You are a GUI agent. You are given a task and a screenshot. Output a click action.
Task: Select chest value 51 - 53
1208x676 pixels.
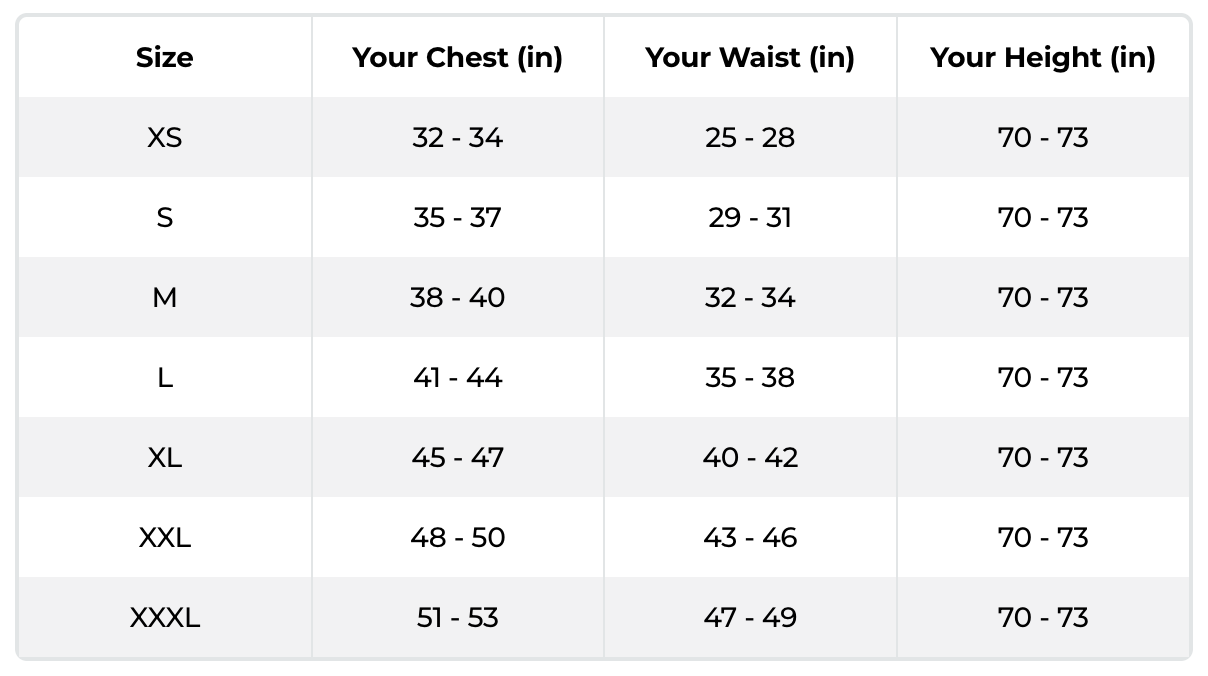(457, 618)
